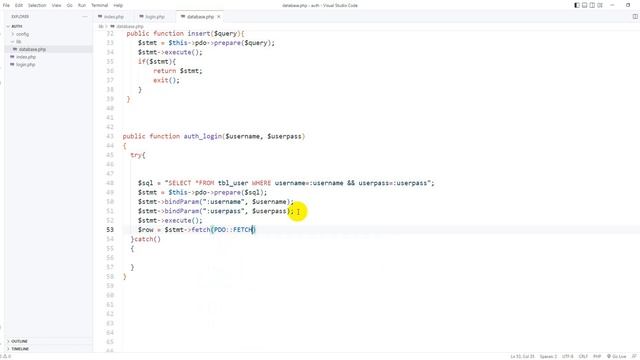Open the customize layout icon
This screenshot has height=360, width=640.
[x=600, y=5]
